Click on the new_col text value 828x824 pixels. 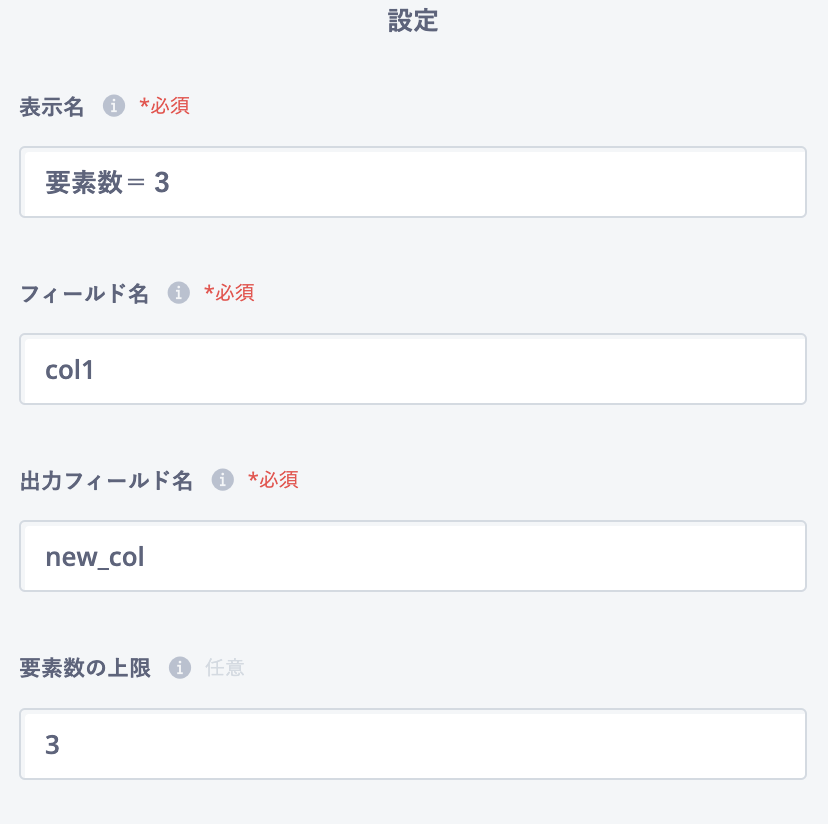pyautogui.click(x=95, y=557)
